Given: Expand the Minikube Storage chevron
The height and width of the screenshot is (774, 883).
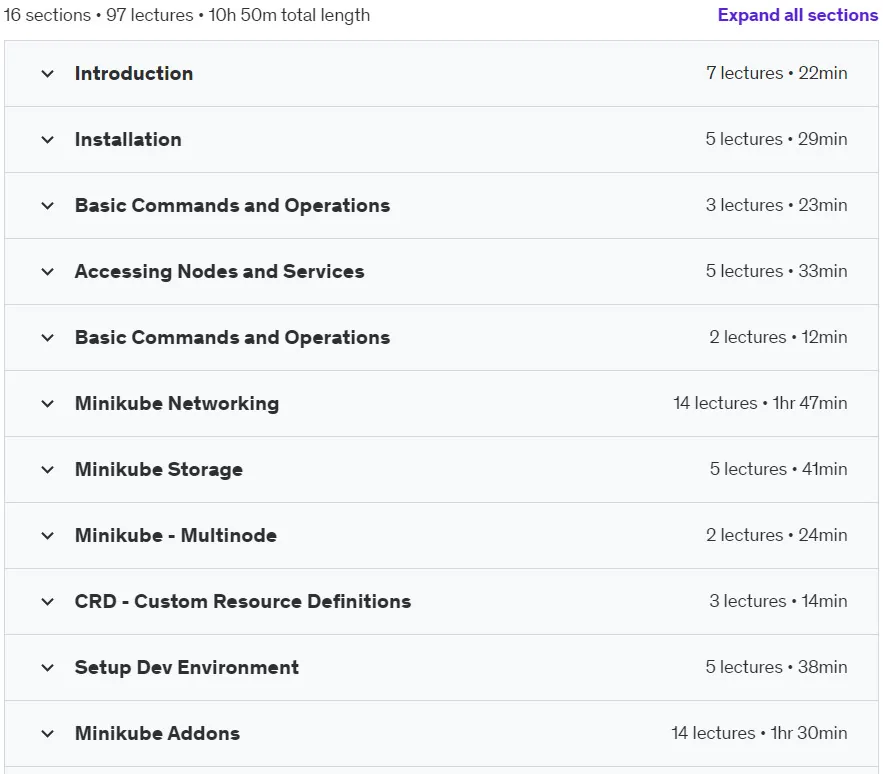Looking at the screenshot, I should click(48, 469).
